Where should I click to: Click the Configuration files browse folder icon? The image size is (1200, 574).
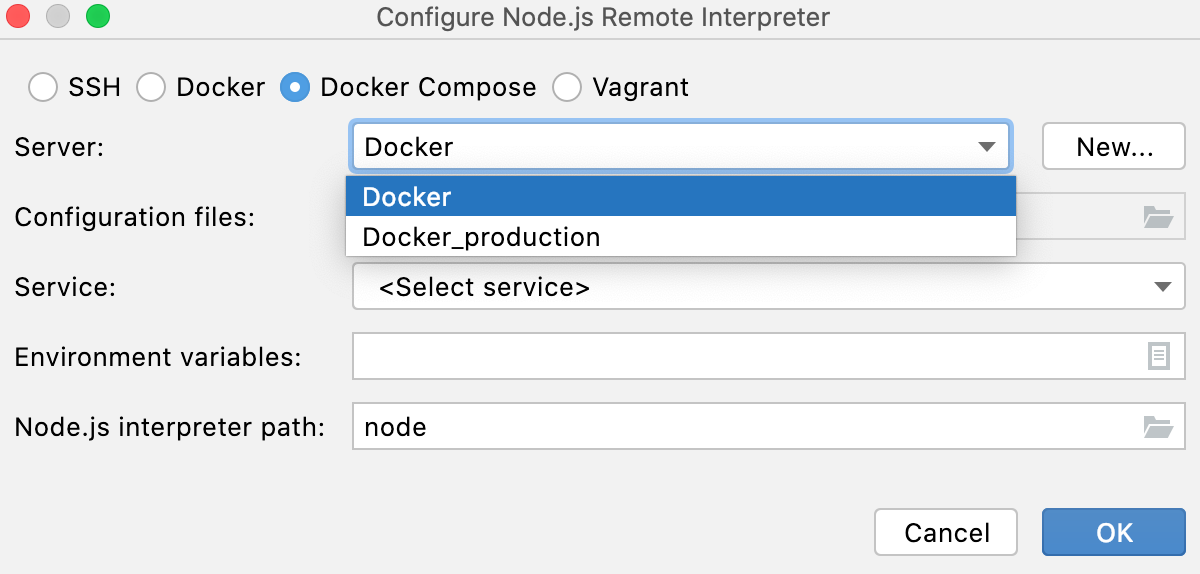tap(1157, 217)
